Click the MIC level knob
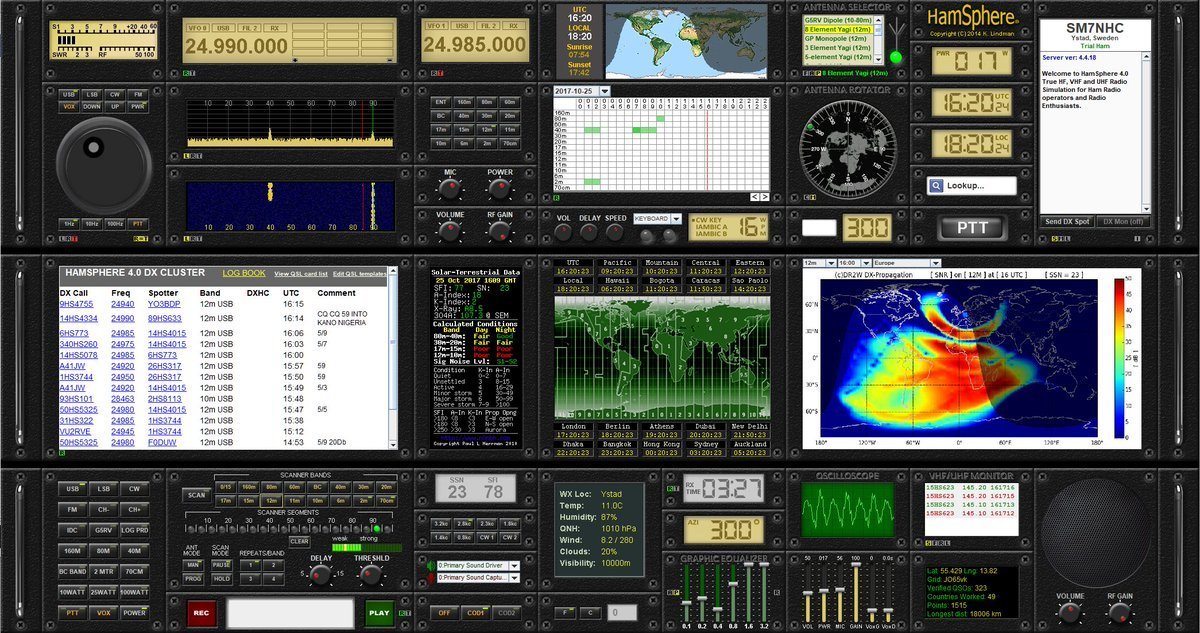Image resolution: width=1200 pixels, height=633 pixels. coord(449,190)
